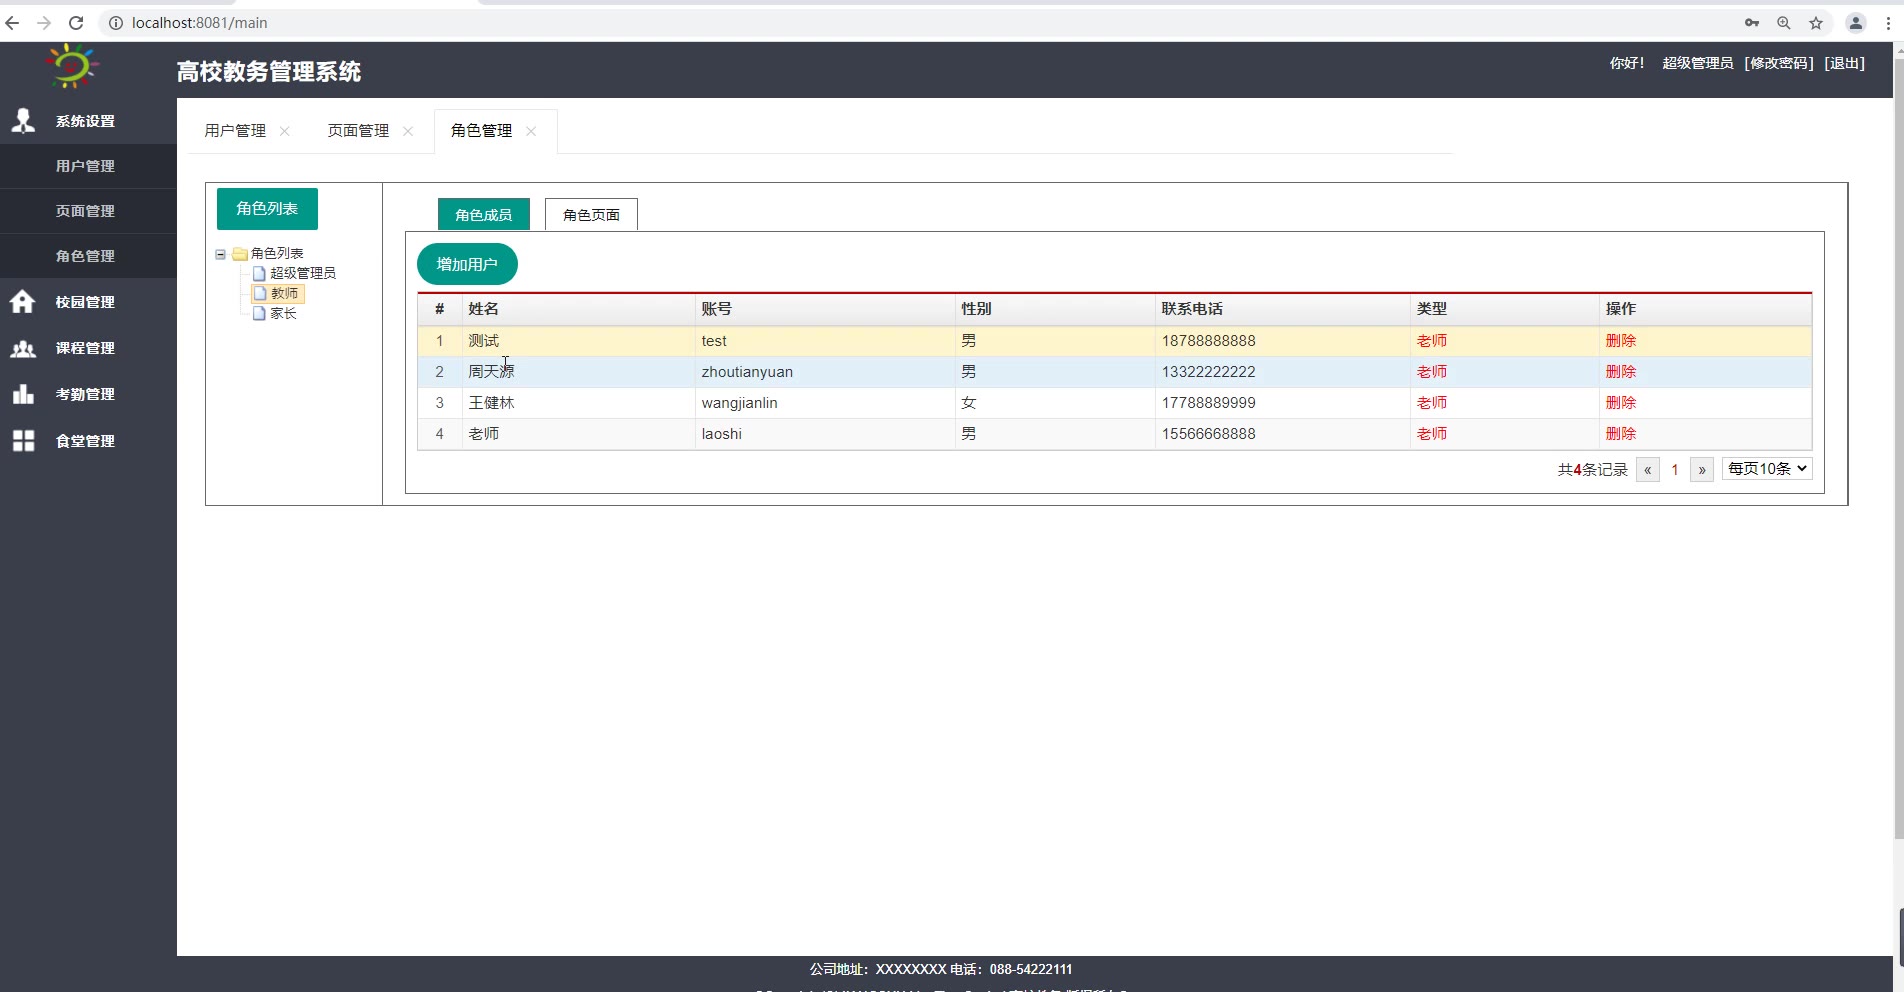Viewport: 1904px width, 992px height.
Task: Click the site info icon in address bar
Action: click(115, 23)
